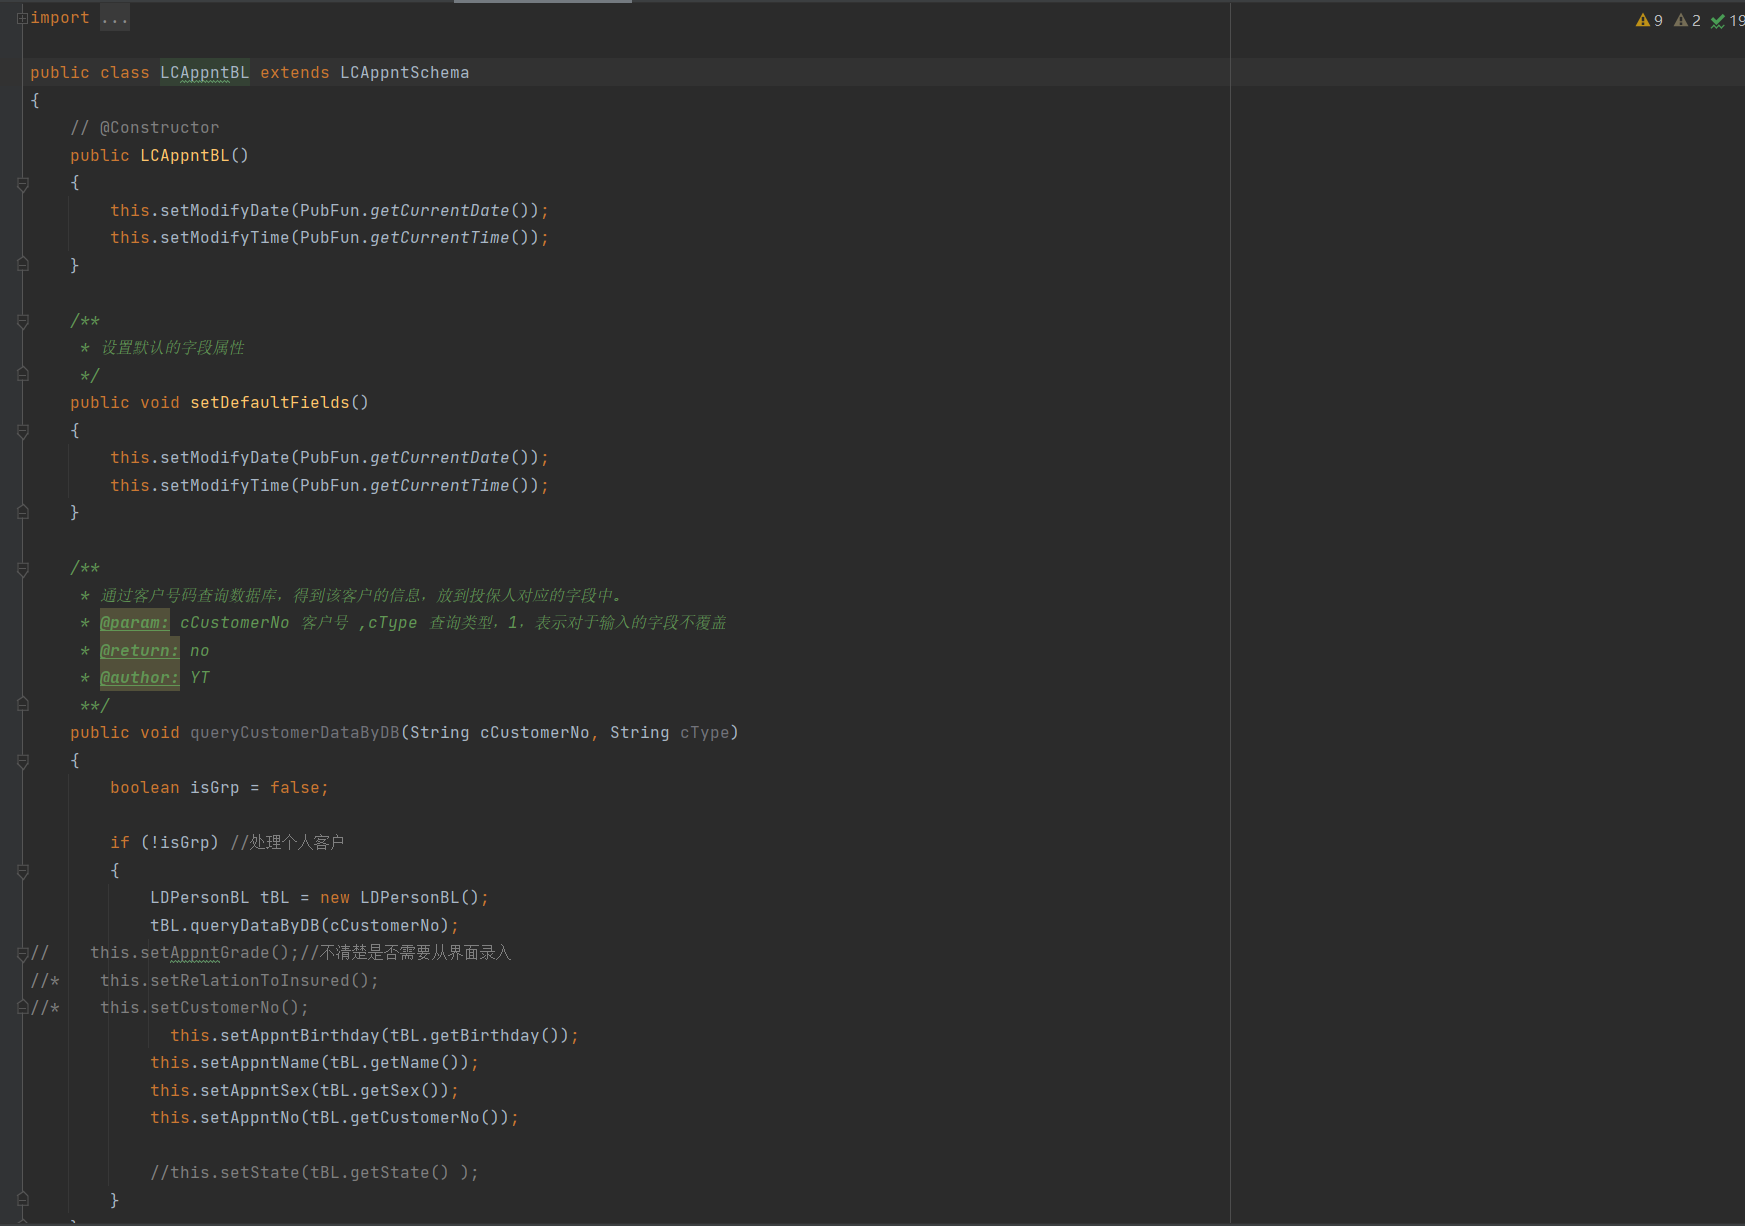This screenshot has width=1745, height=1226.
Task: Click fold end marker of setDefaultFields closing brace
Action: (22, 512)
